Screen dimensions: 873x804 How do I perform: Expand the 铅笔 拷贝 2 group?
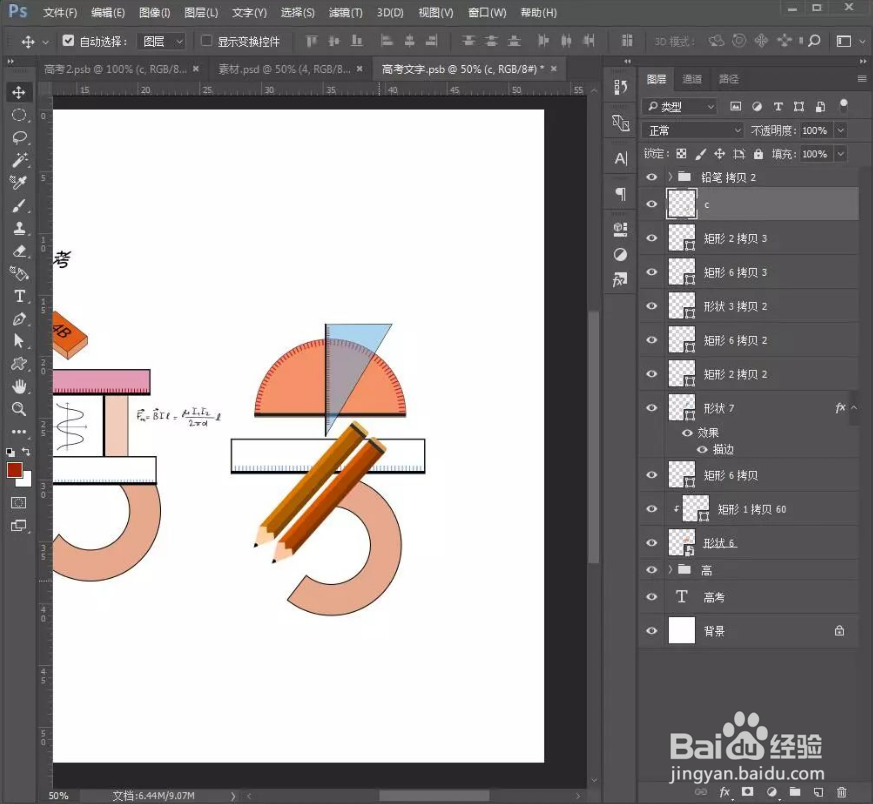pyautogui.click(x=670, y=177)
